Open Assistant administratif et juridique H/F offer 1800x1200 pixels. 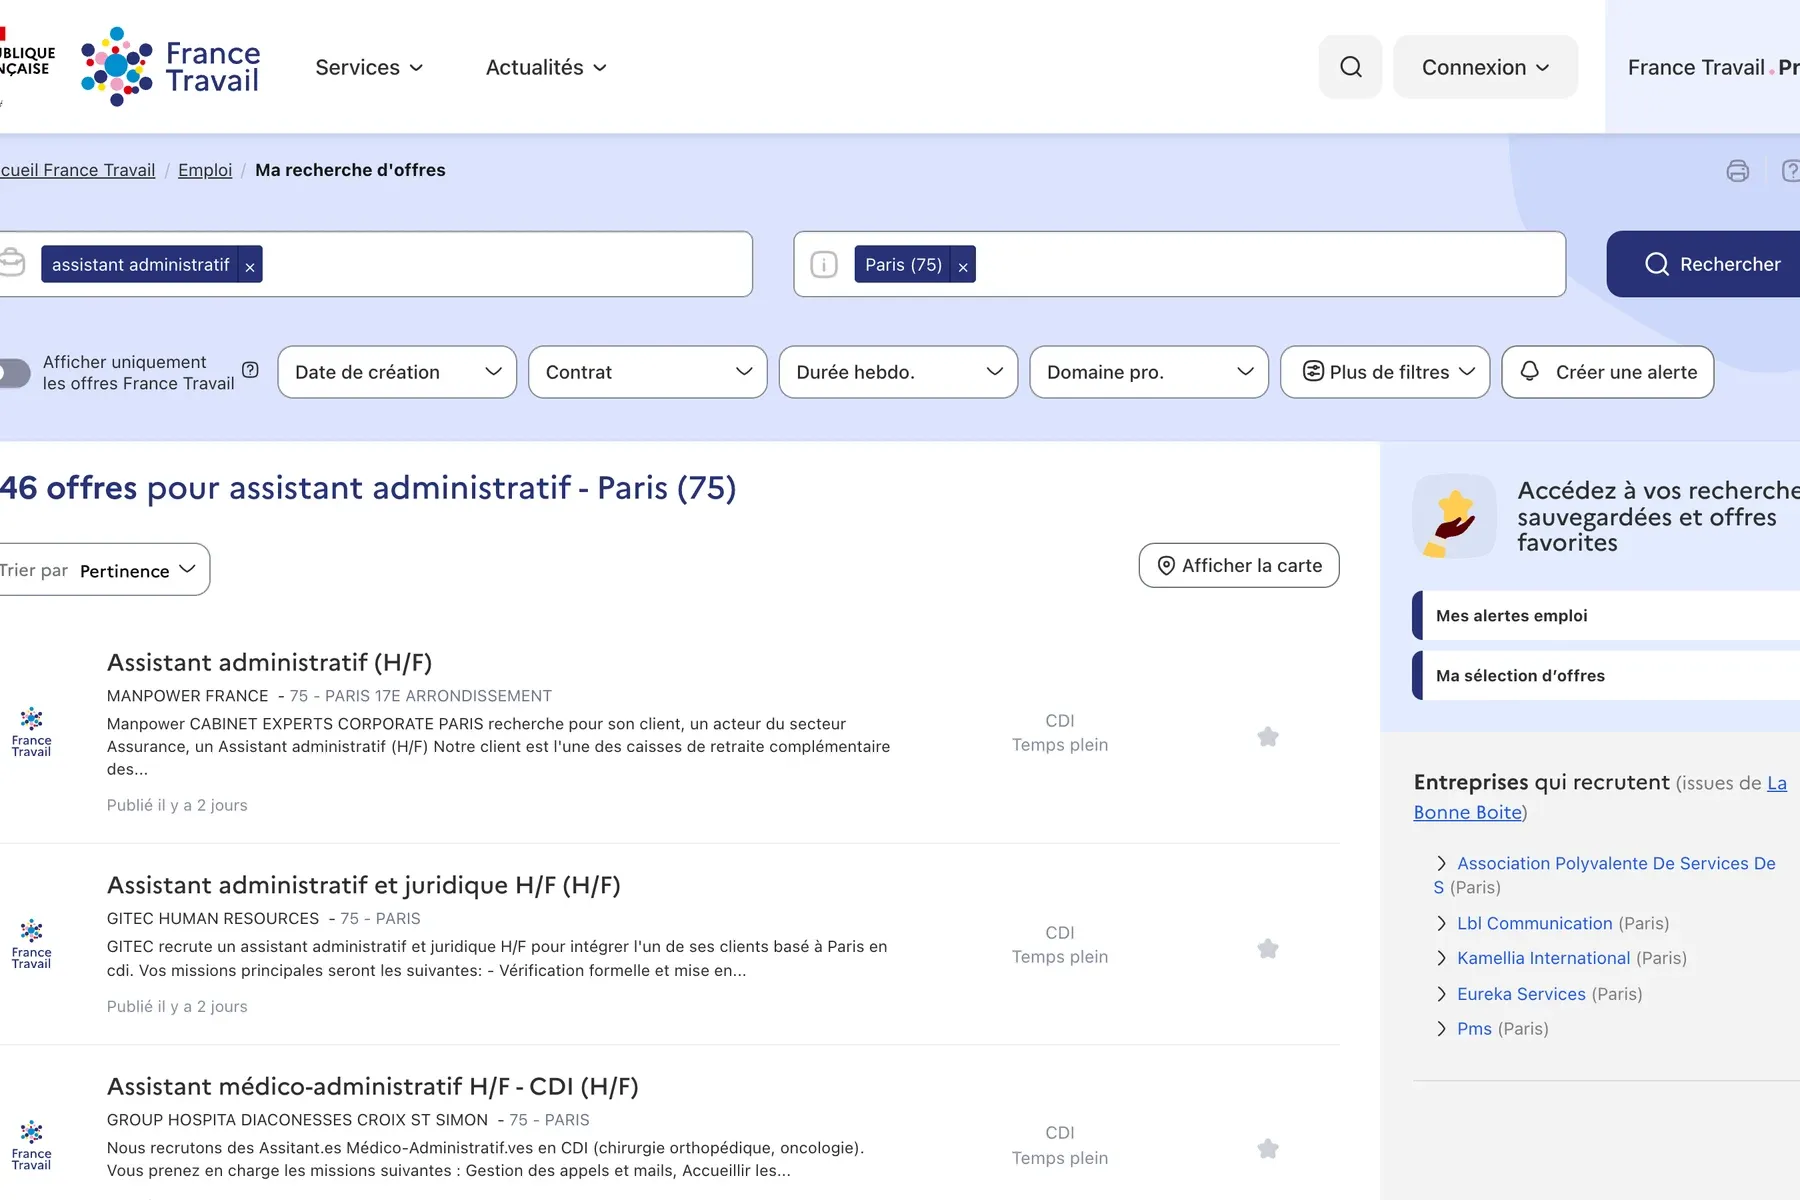[x=364, y=885]
